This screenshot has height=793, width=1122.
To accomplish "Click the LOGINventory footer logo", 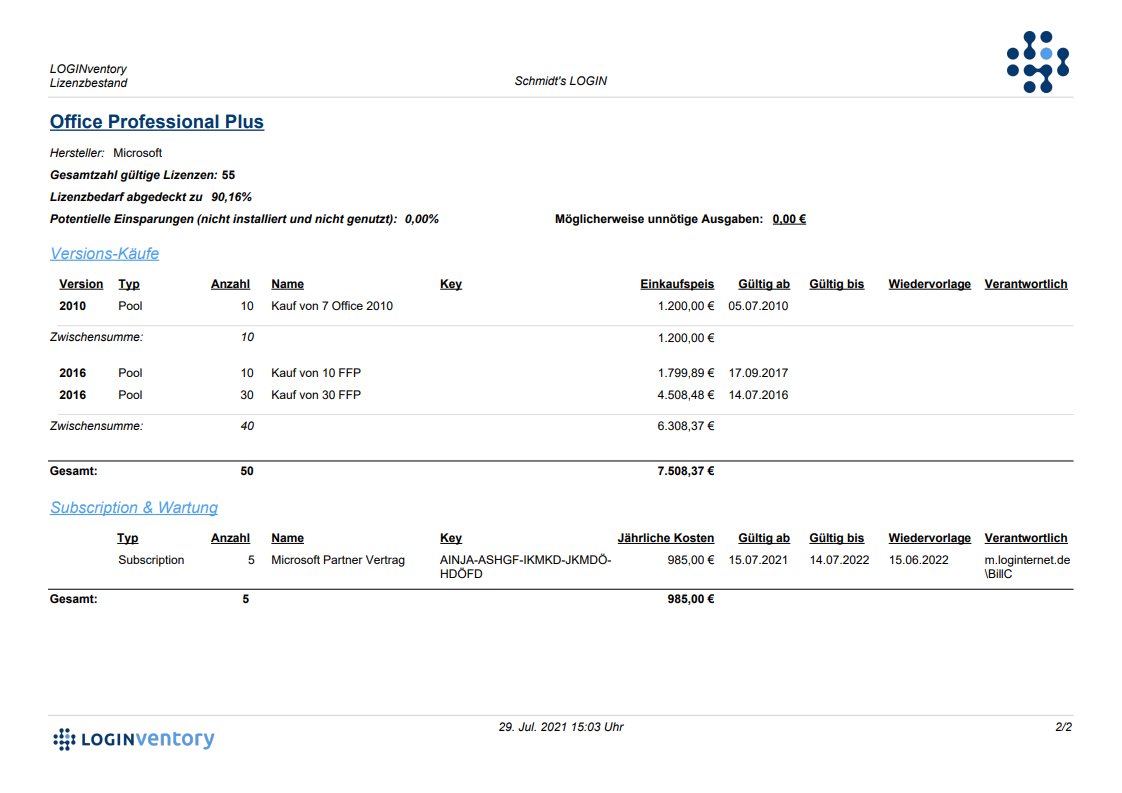I will click(134, 739).
